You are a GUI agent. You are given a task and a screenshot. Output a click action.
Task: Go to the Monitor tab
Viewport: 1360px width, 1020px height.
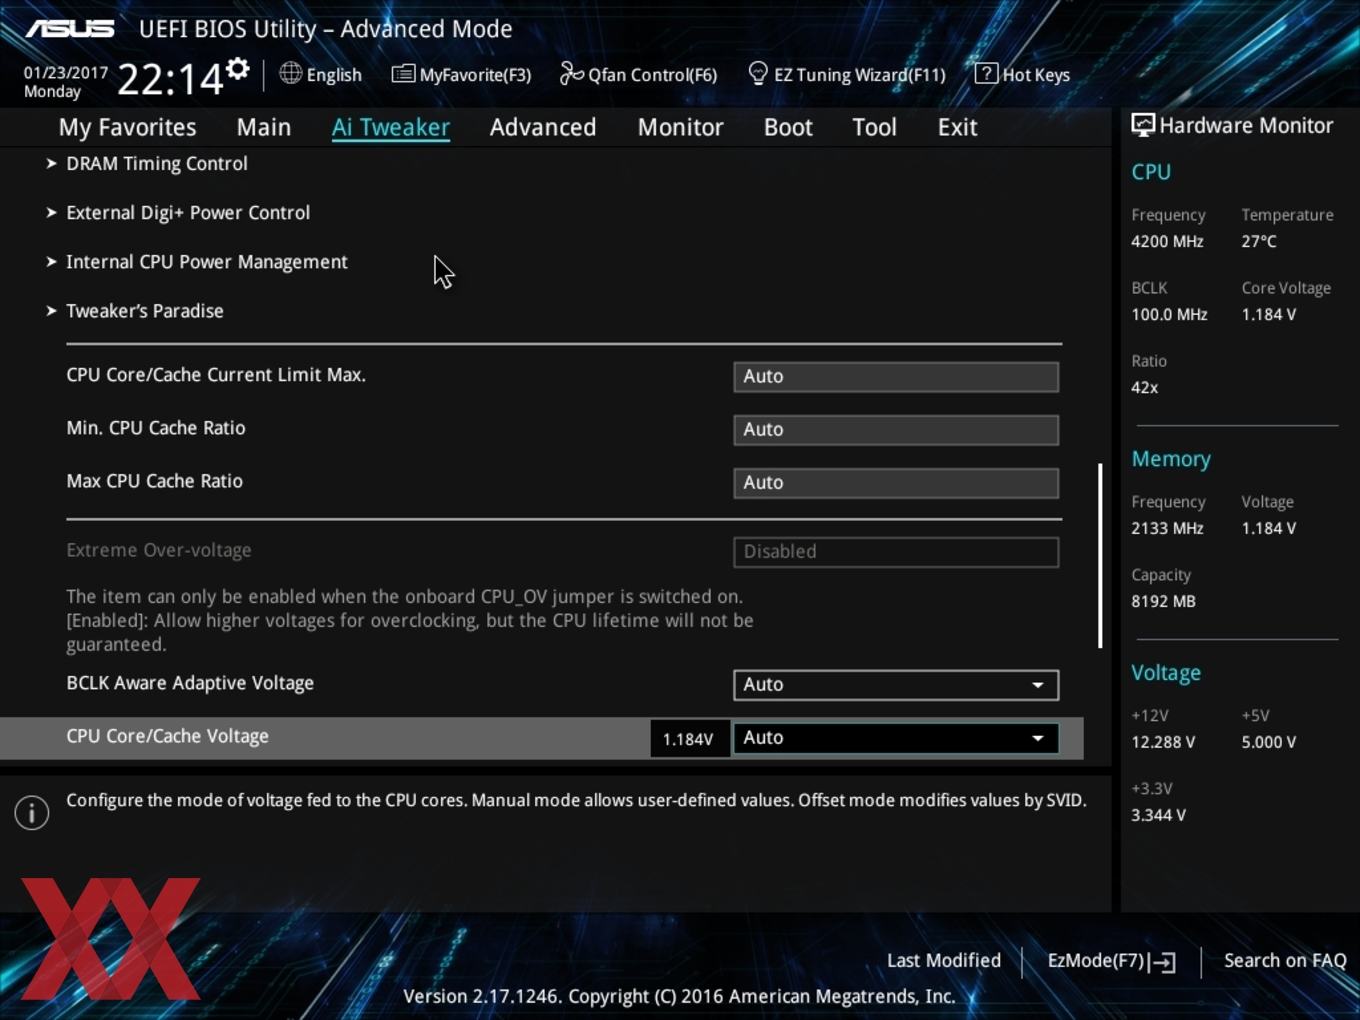pos(681,127)
